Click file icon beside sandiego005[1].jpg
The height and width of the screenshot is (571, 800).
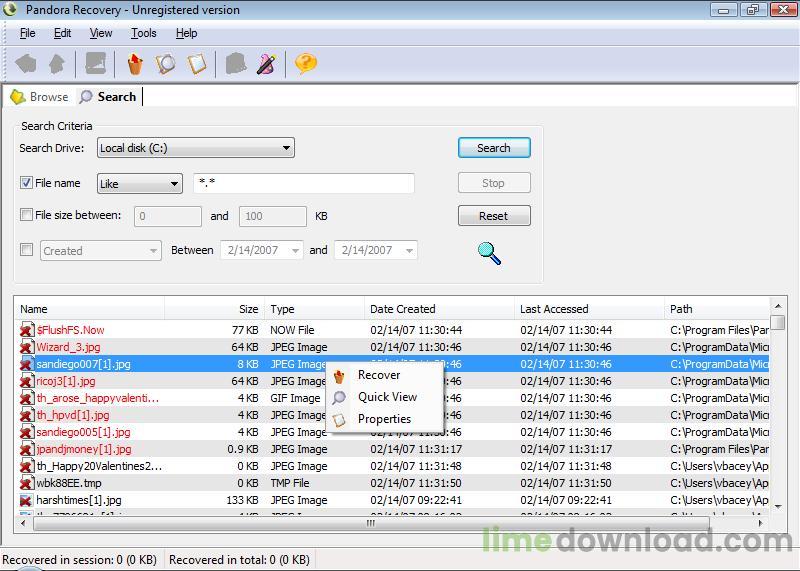tap(27, 432)
